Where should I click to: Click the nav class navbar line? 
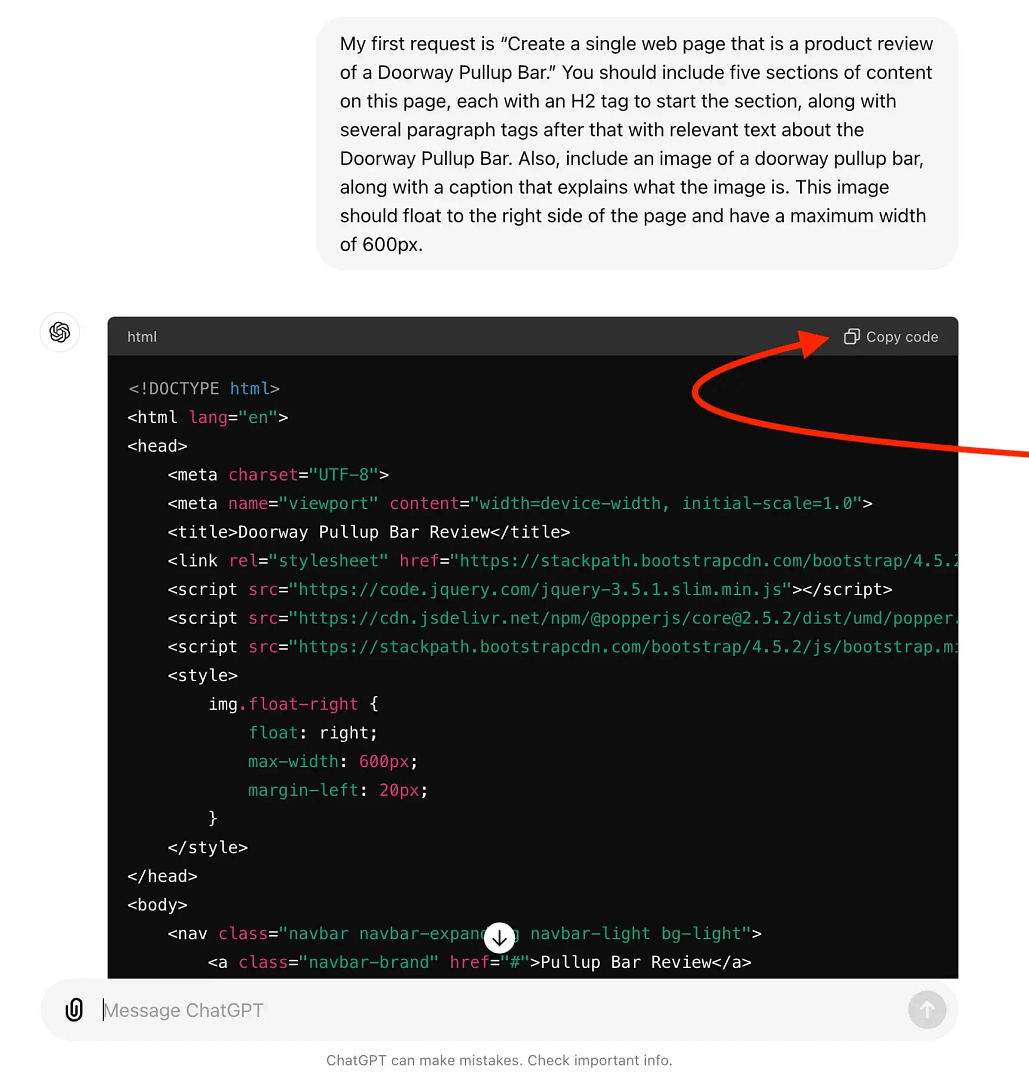(x=465, y=934)
